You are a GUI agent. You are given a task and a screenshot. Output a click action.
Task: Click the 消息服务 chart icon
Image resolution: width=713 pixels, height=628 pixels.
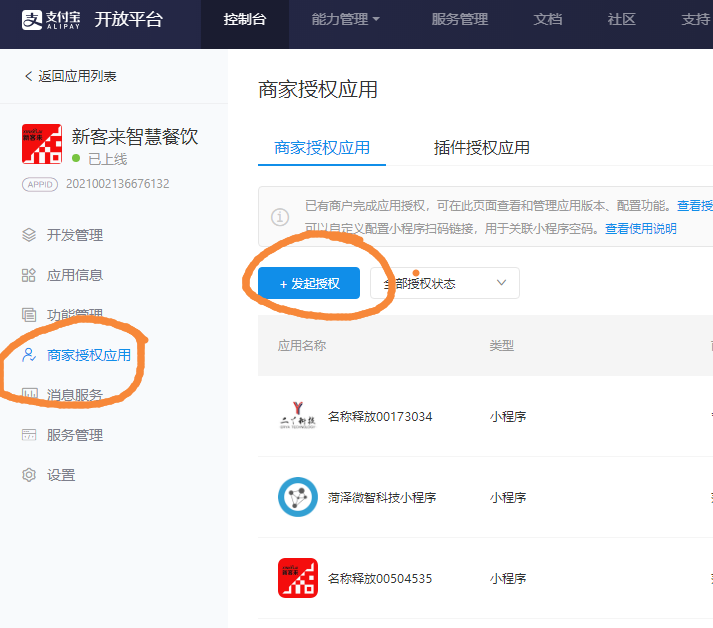point(30,394)
